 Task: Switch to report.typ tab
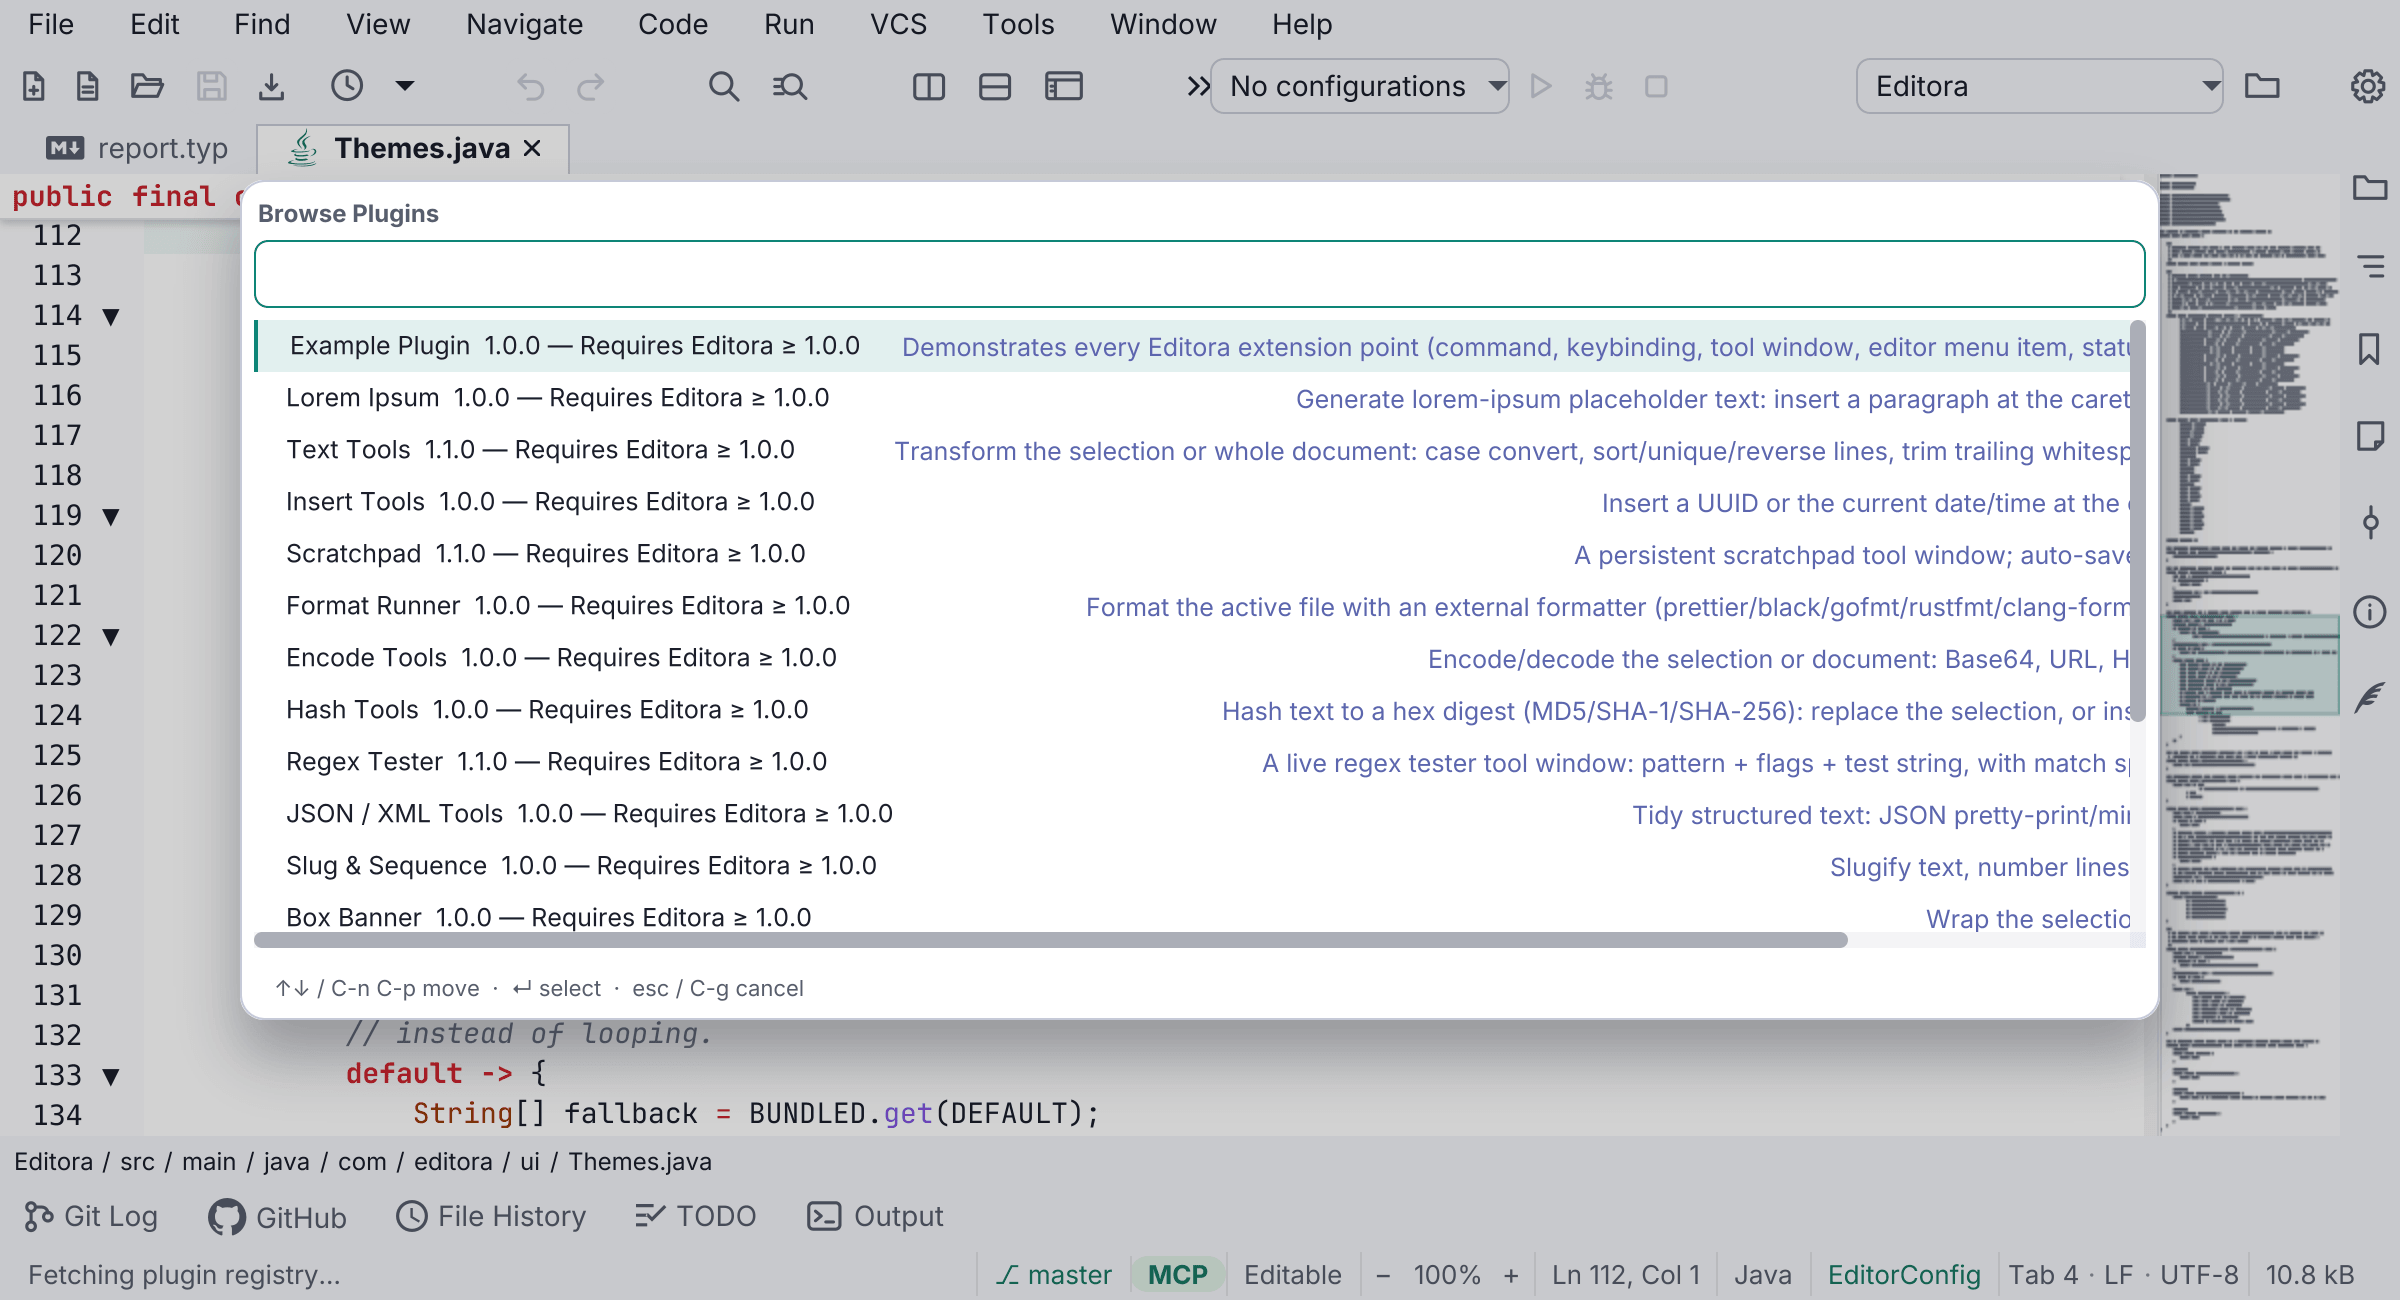click(x=137, y=149)
